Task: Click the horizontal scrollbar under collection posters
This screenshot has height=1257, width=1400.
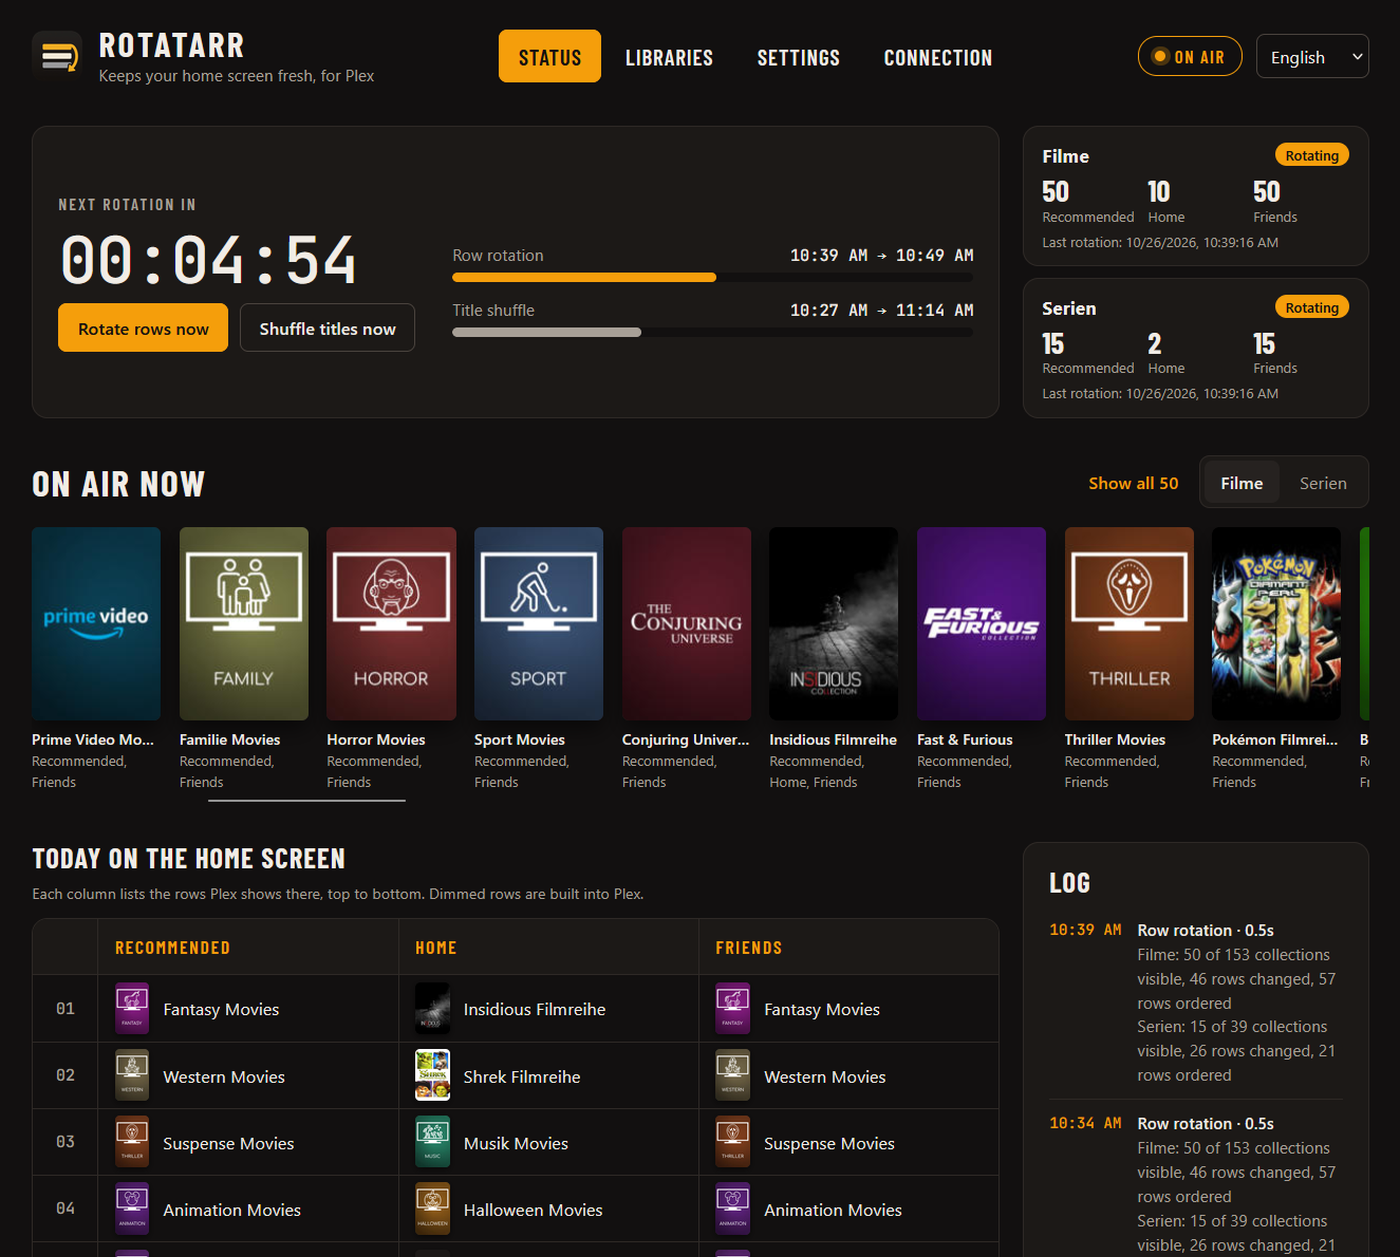Action: [306, 800]
